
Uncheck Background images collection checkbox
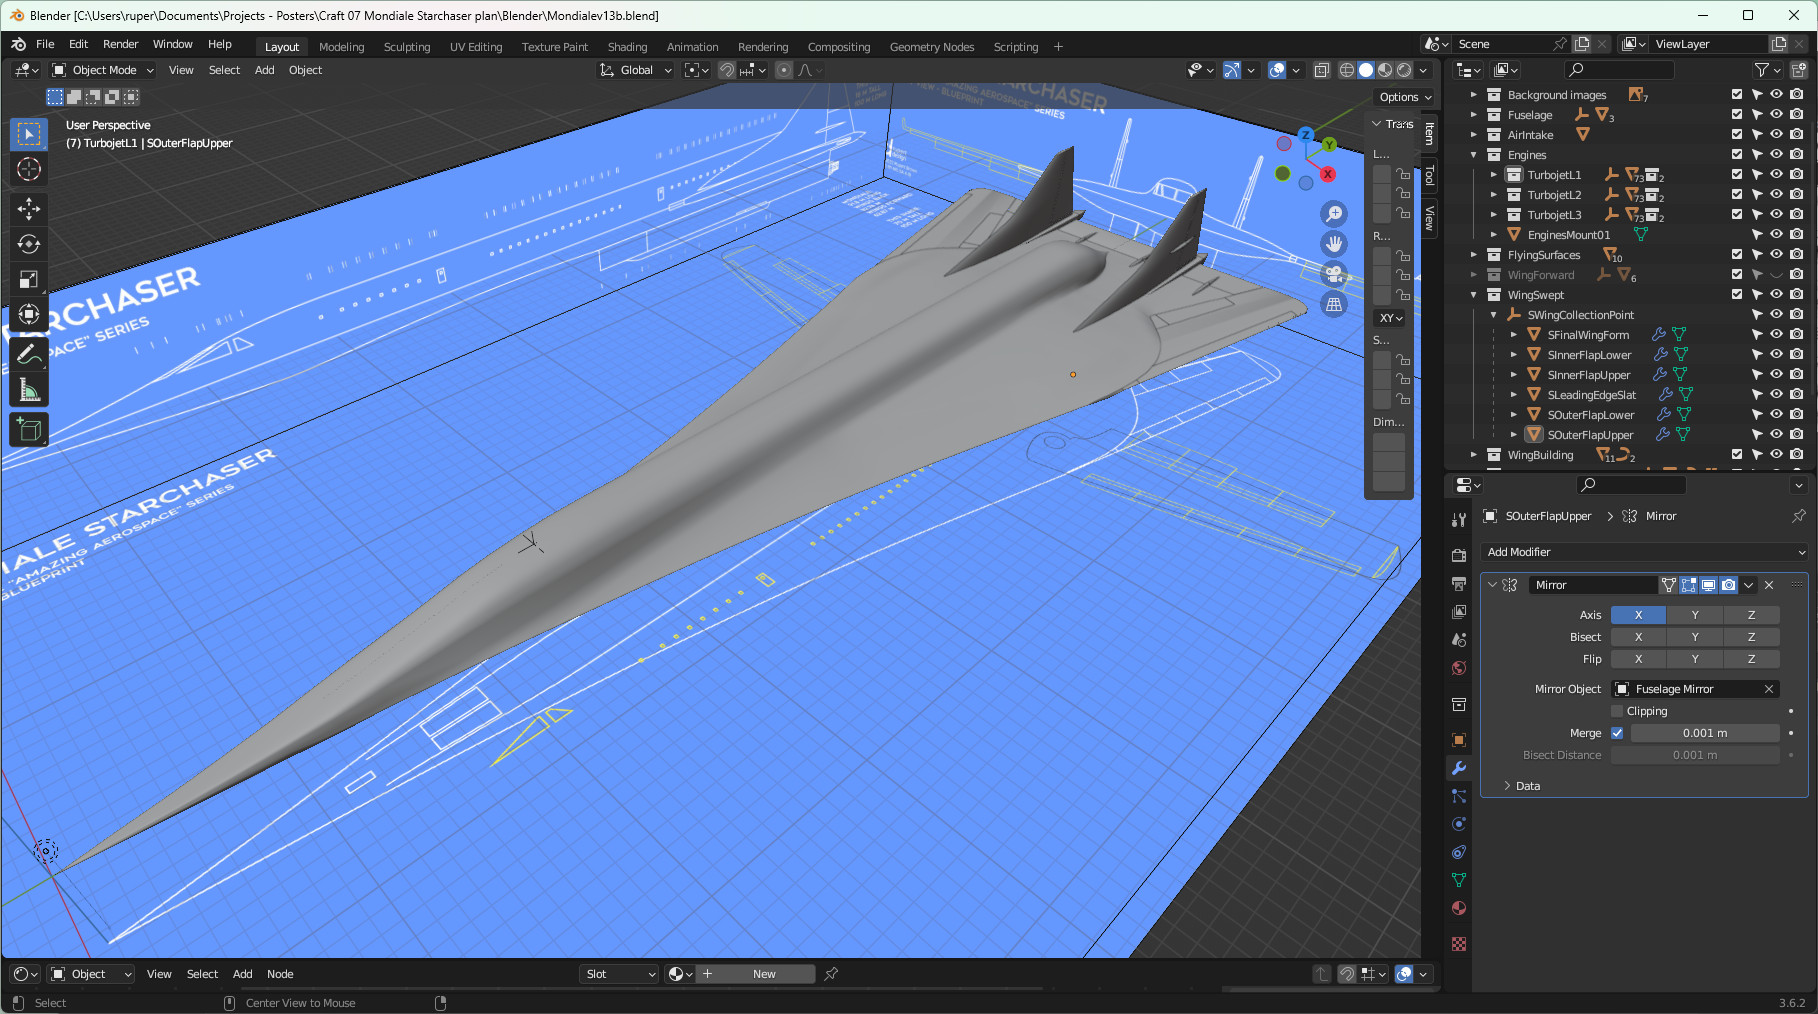(x=1737, y=94)
